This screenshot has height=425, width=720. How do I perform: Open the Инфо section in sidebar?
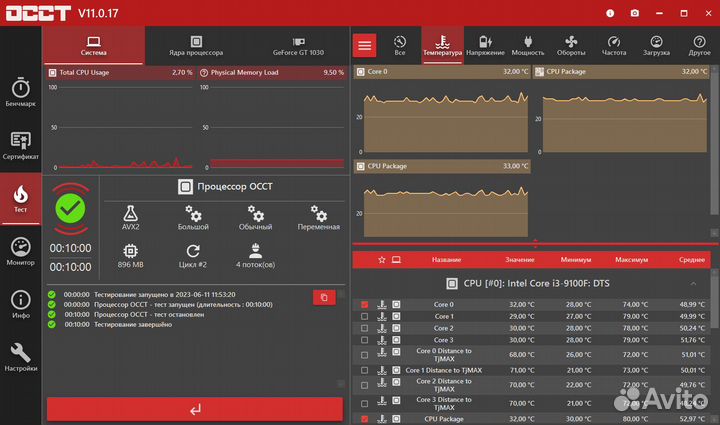[21, 305]
